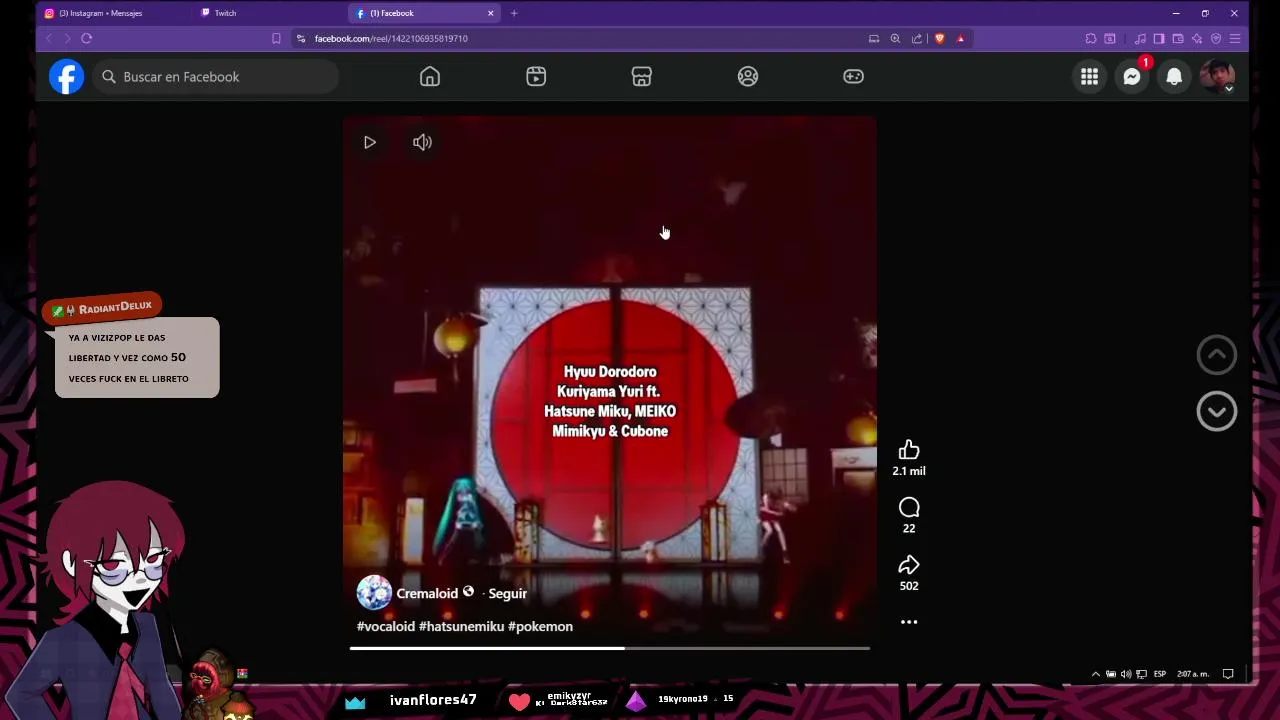Open the Cremaloid profile name

tap(427, 594)
